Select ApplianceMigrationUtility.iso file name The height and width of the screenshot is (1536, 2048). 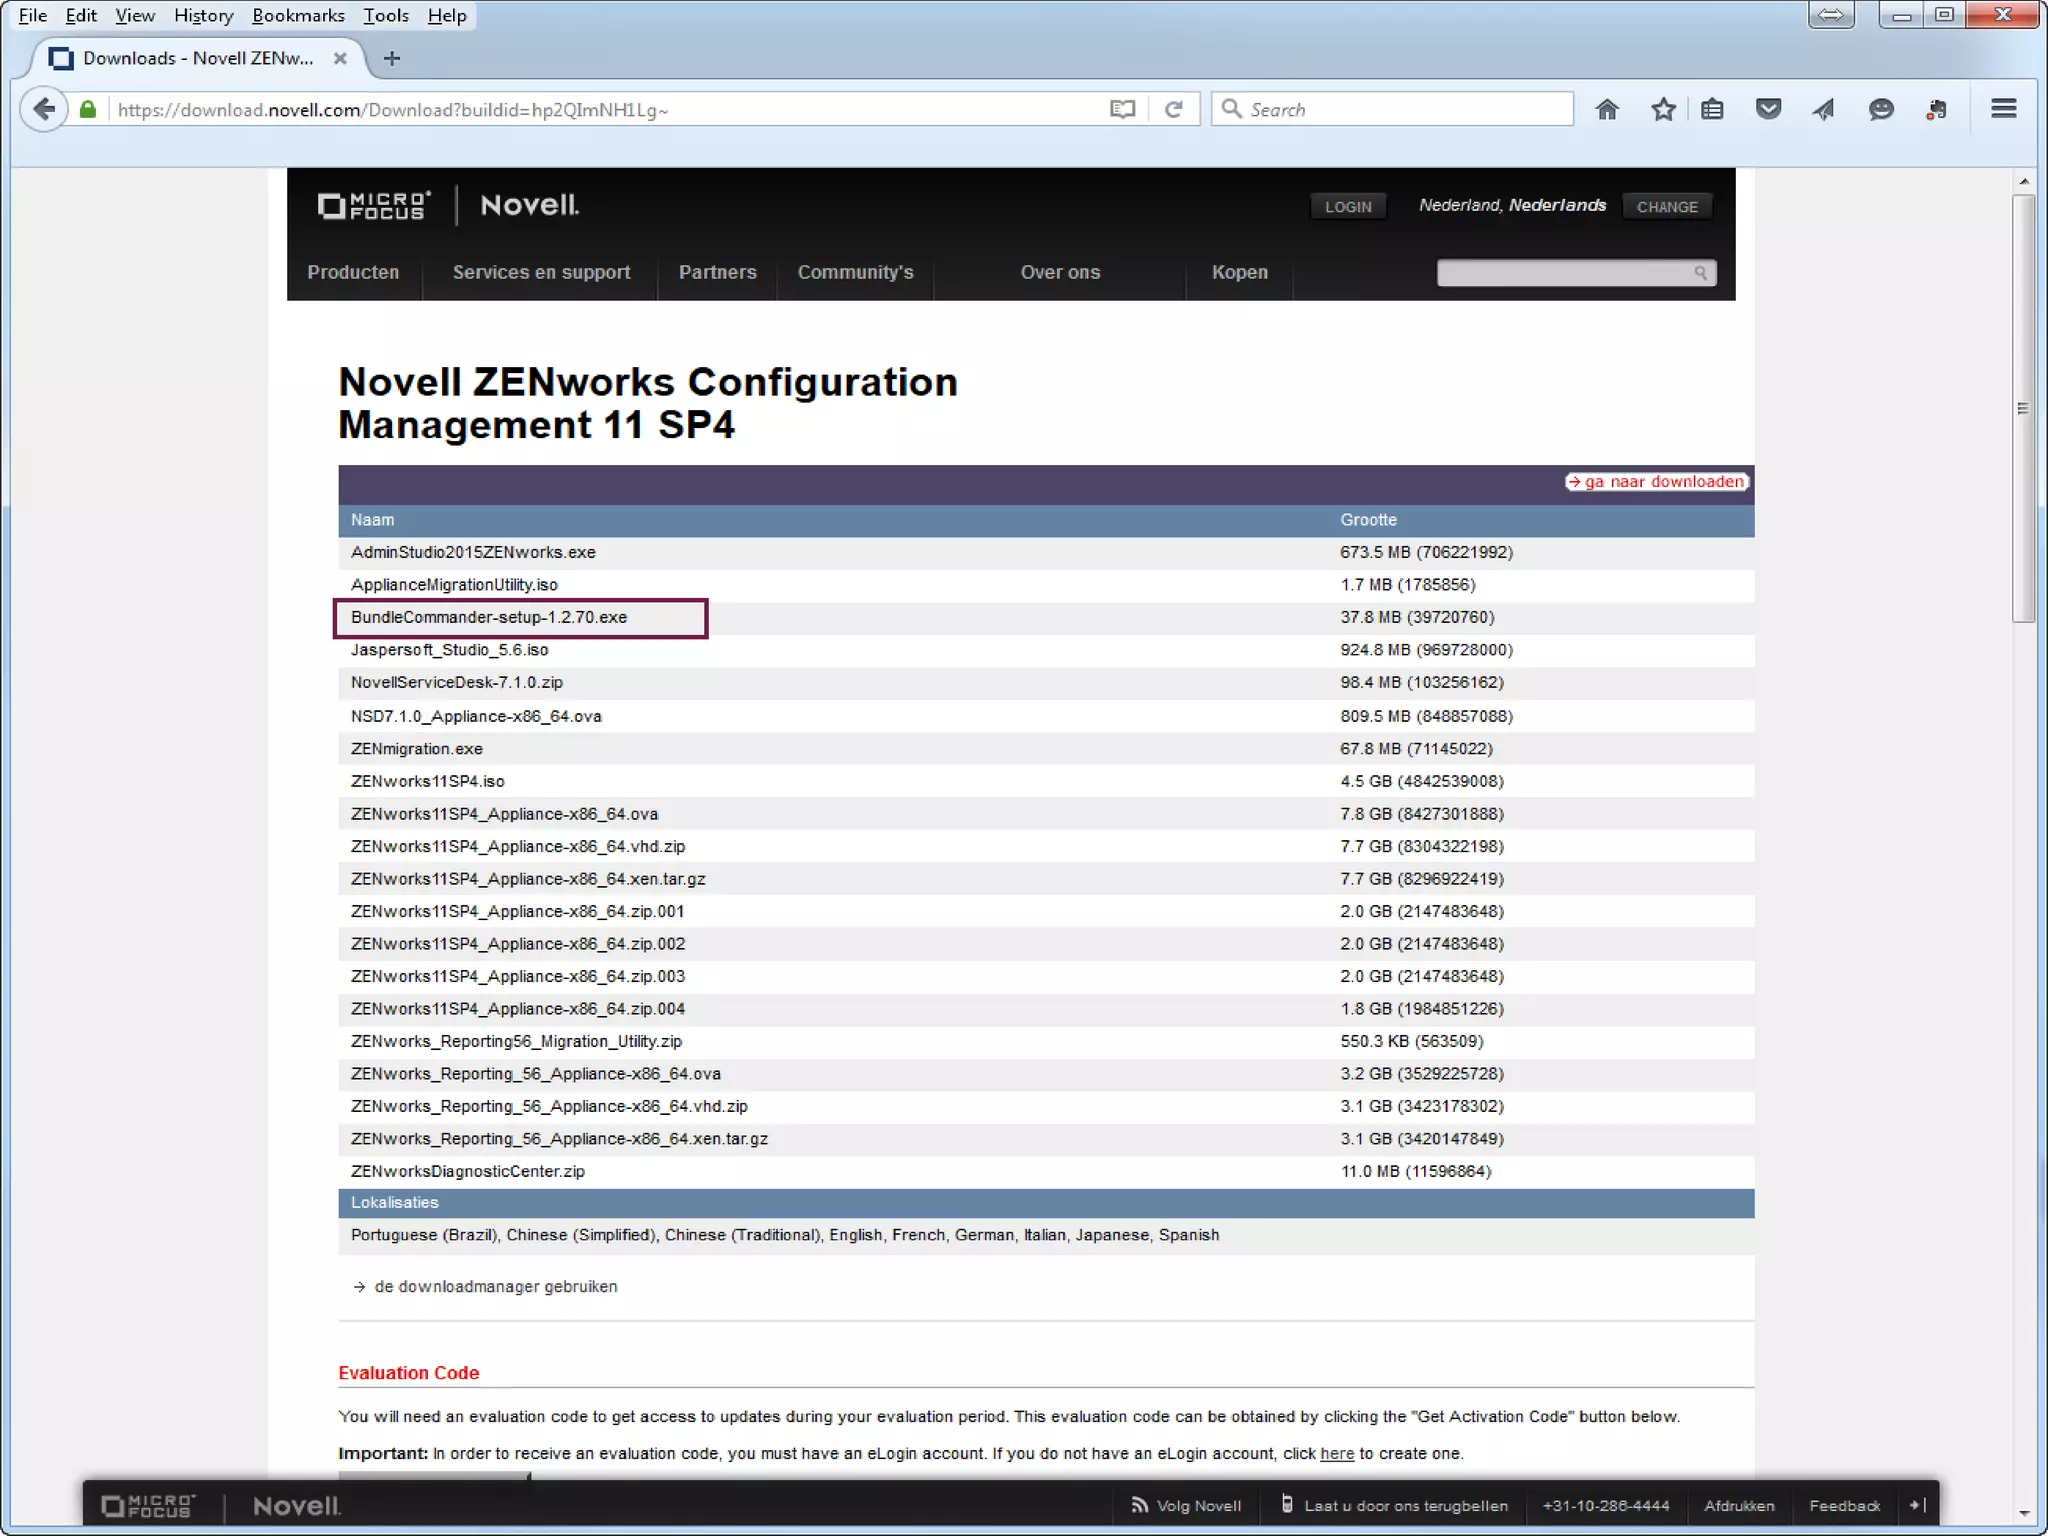click(x=454, y=585)
